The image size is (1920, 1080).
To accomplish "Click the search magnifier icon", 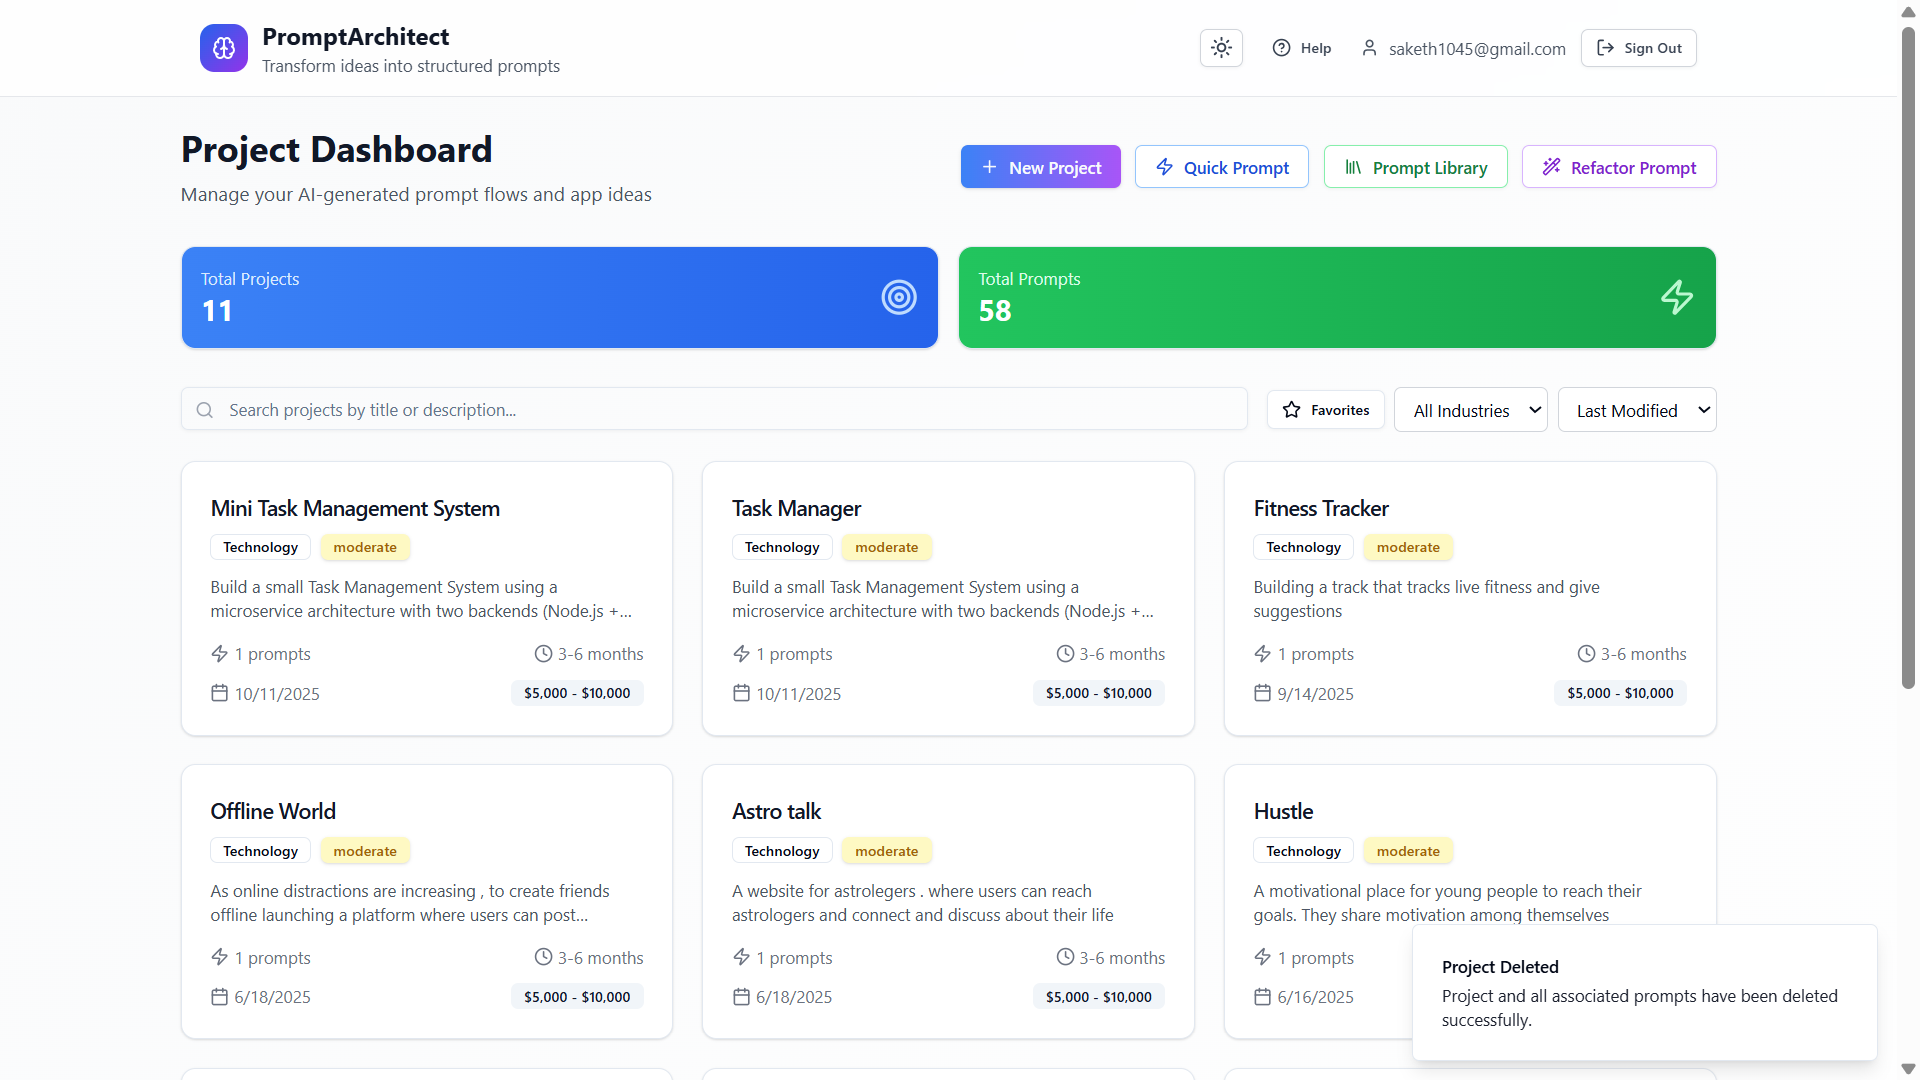I will (205, 410).
